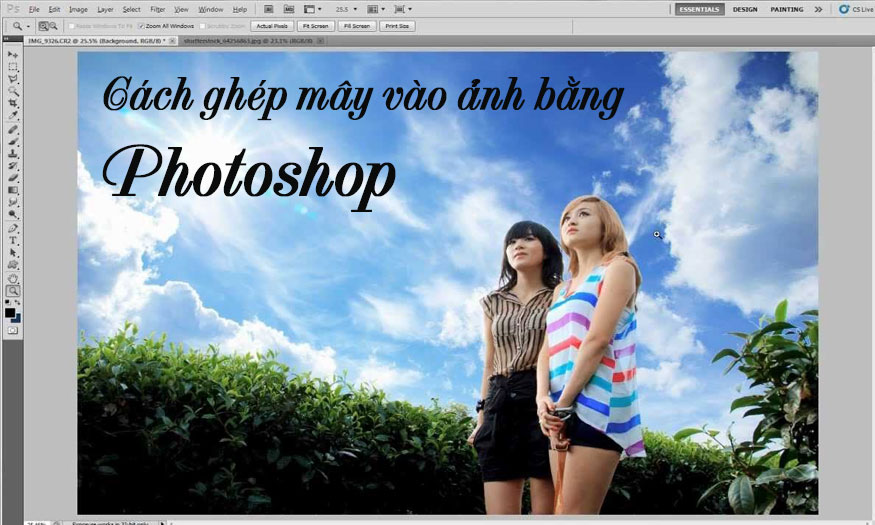Select the History Brush tool
This screenshot has height=525, width=875.
coord(12,166)
